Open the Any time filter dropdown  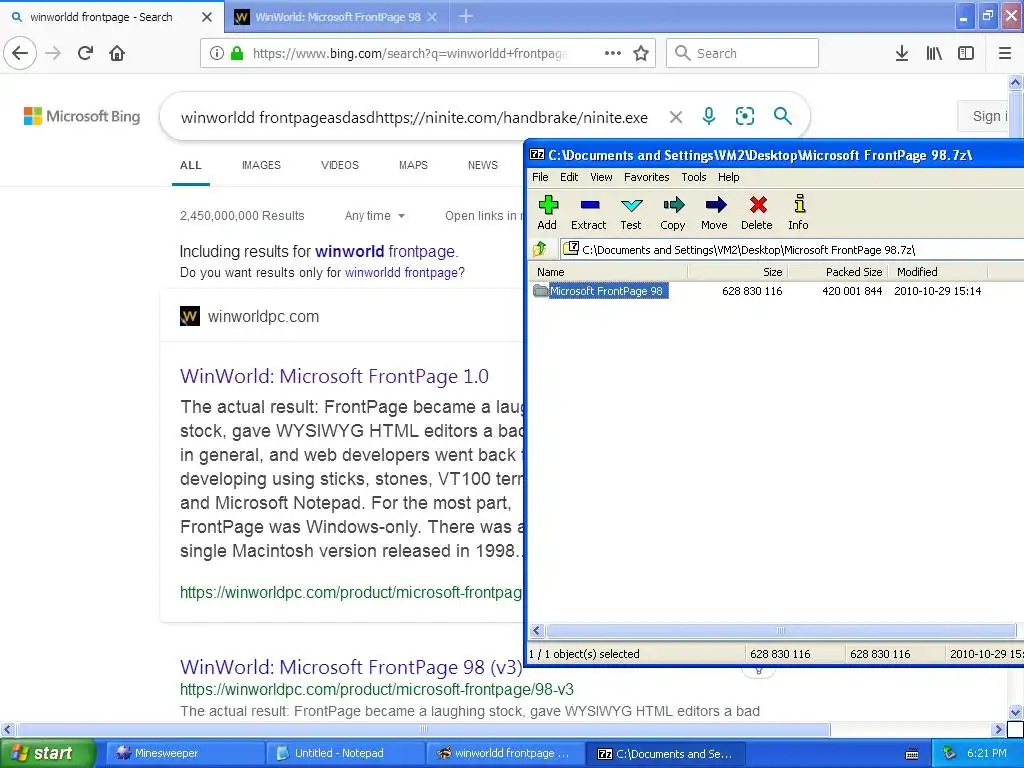click(375, 216)
